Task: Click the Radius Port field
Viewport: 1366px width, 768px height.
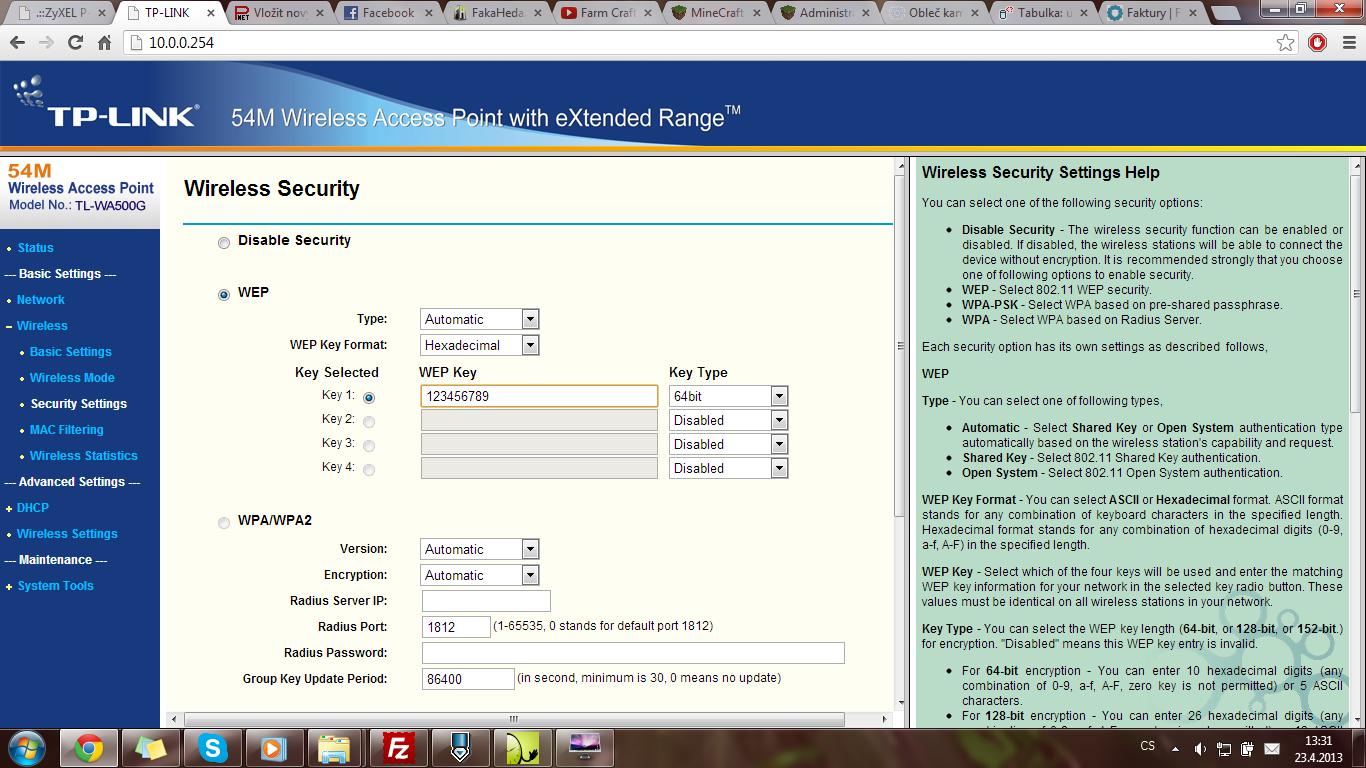Action: pos(456,627)
